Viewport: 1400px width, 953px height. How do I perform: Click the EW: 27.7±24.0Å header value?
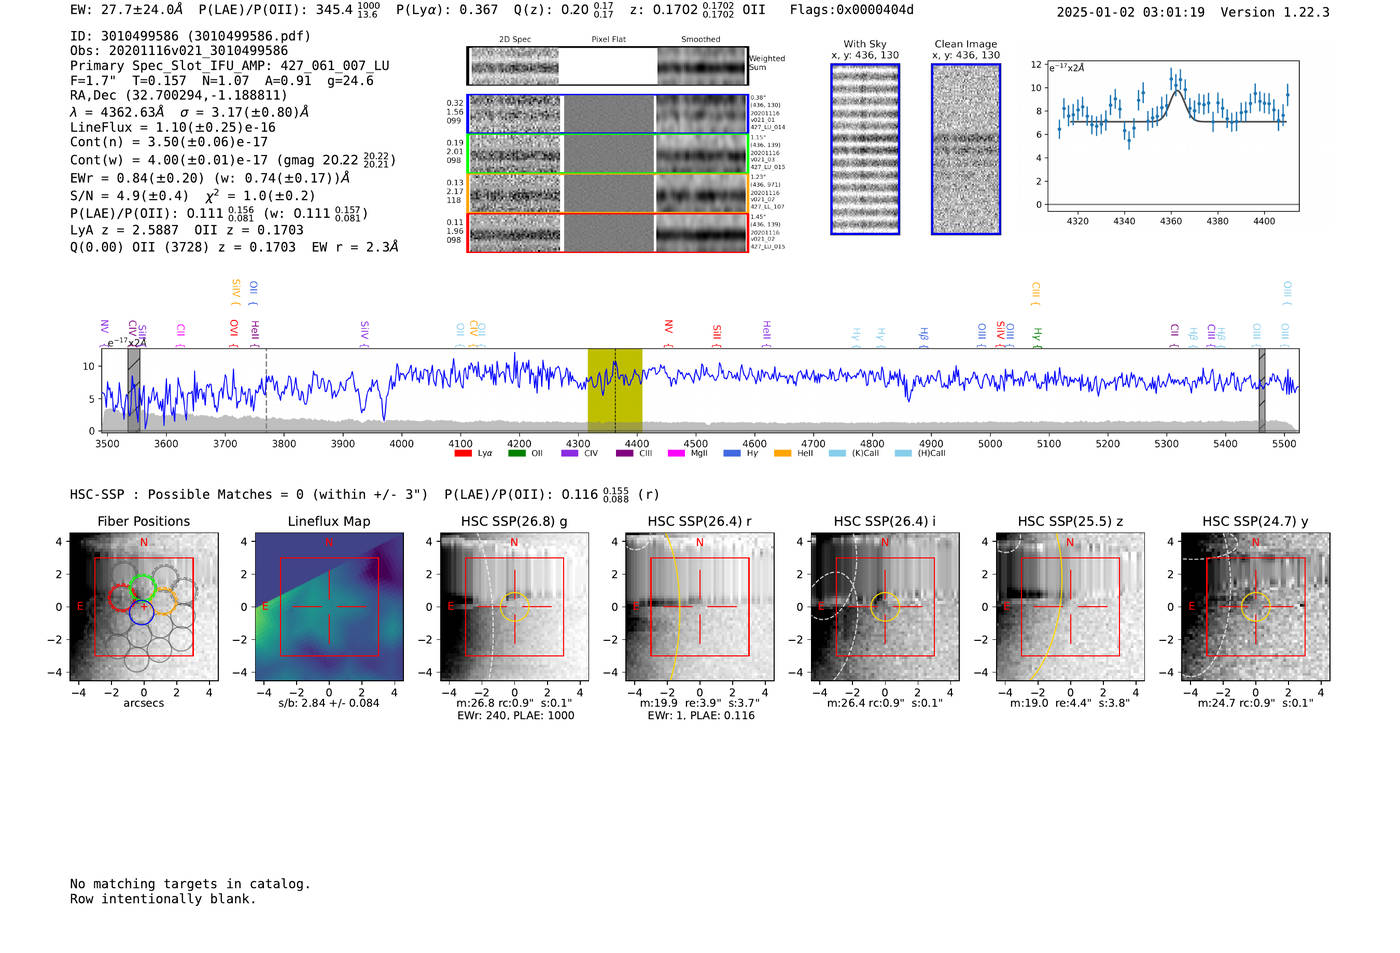[127, 10]
